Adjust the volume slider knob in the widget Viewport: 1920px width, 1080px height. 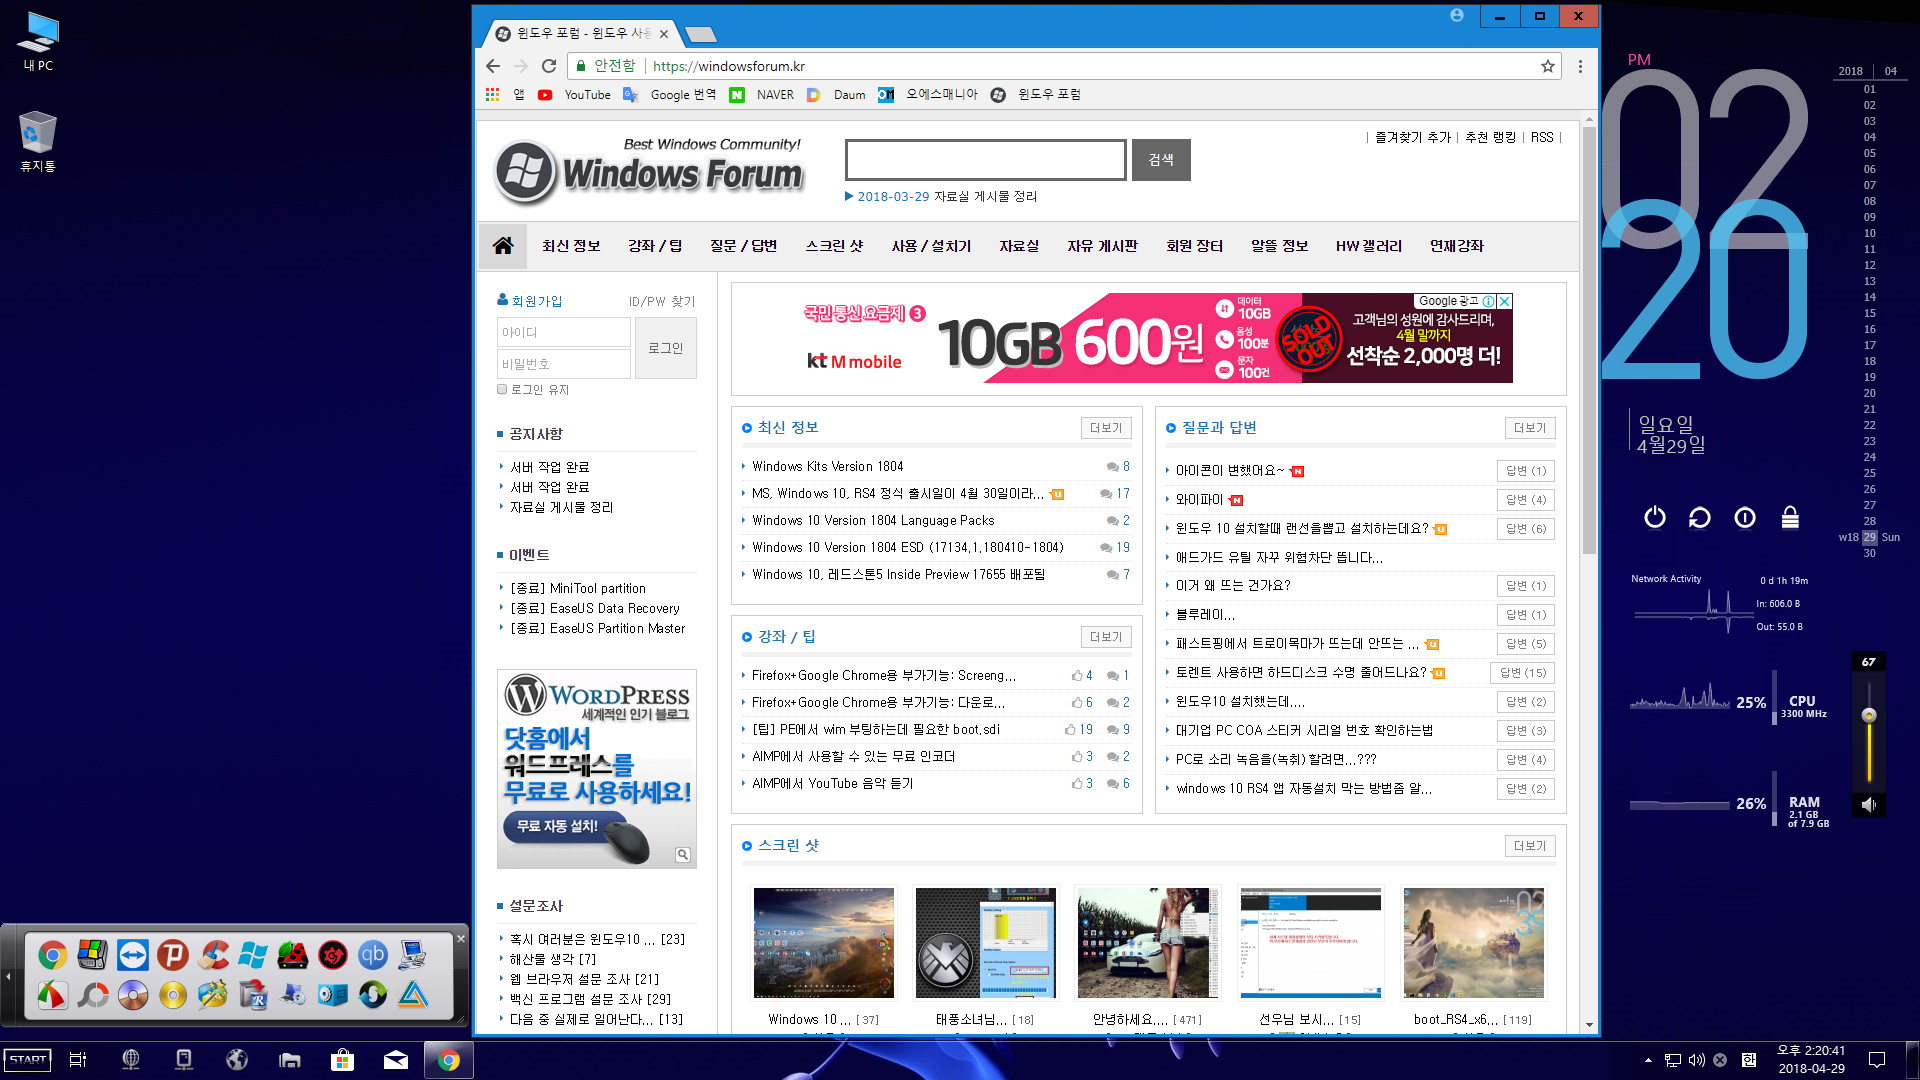pyautogui.click(x=1868, y=715)
